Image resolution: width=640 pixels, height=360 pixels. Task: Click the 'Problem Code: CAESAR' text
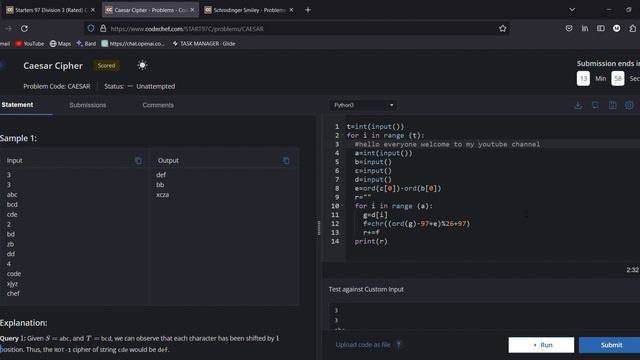pyautogui.click(x=57, y=86)
